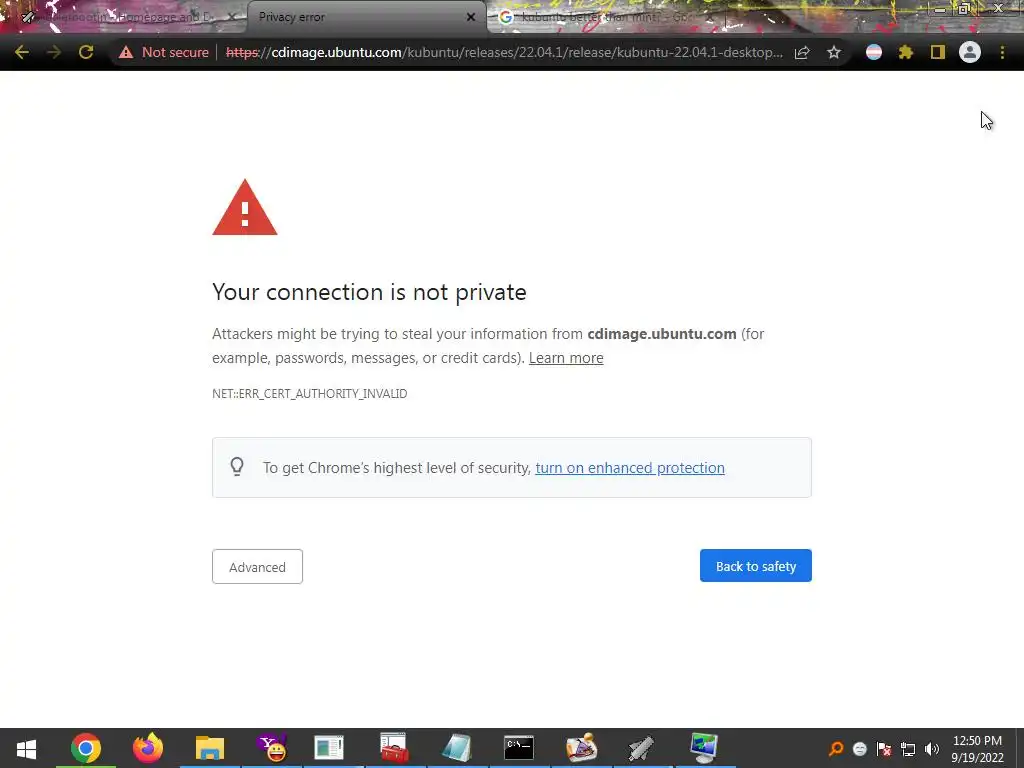The image size is (1024, 768).
Task: Open the Learn more link
Action: (566, 358)
